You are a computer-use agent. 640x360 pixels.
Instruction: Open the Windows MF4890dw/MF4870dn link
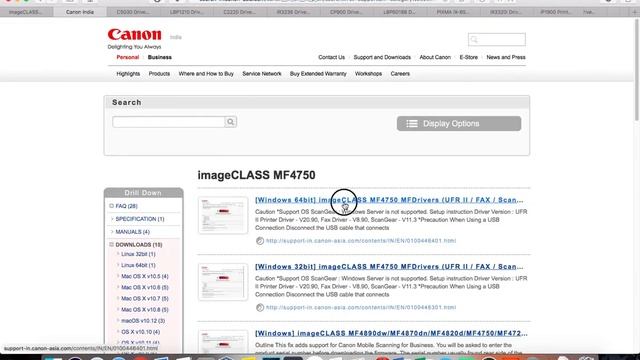391,333
